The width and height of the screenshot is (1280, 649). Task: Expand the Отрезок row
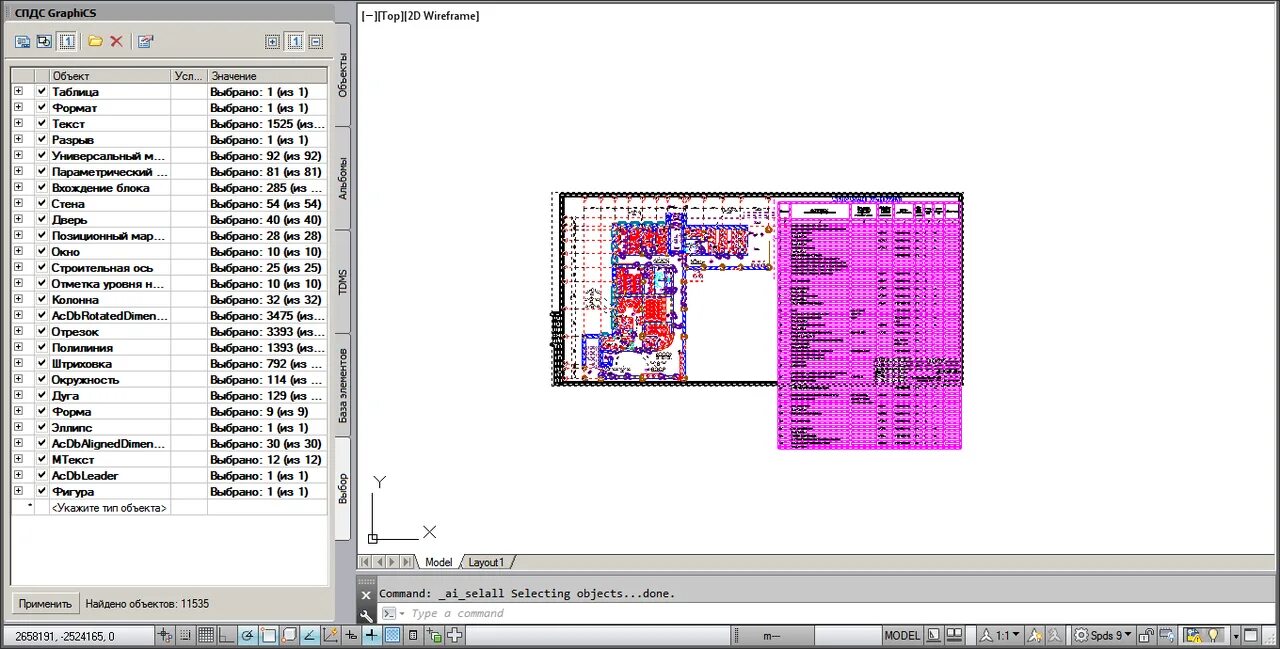coord(18,332)
